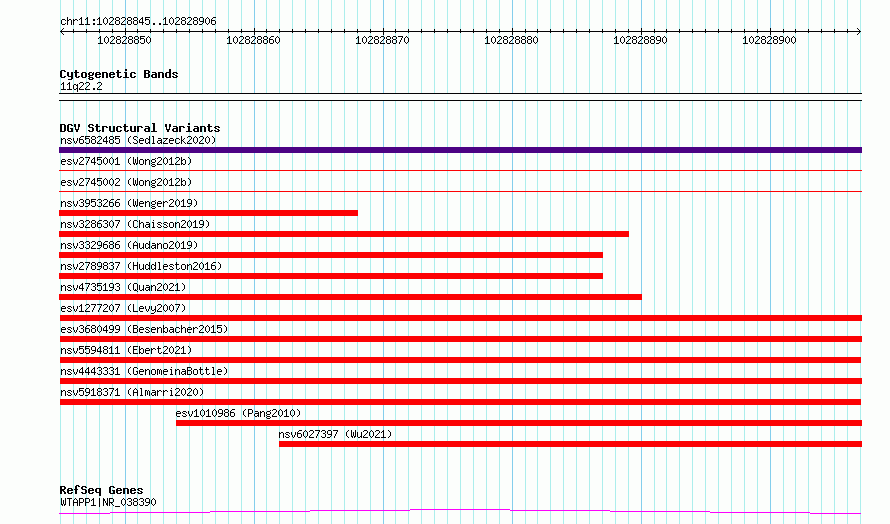The height and width of the screenshot is (524, 890).
Task: Open the WTAPP1|NR_038390 gene label
Action: 108,502
